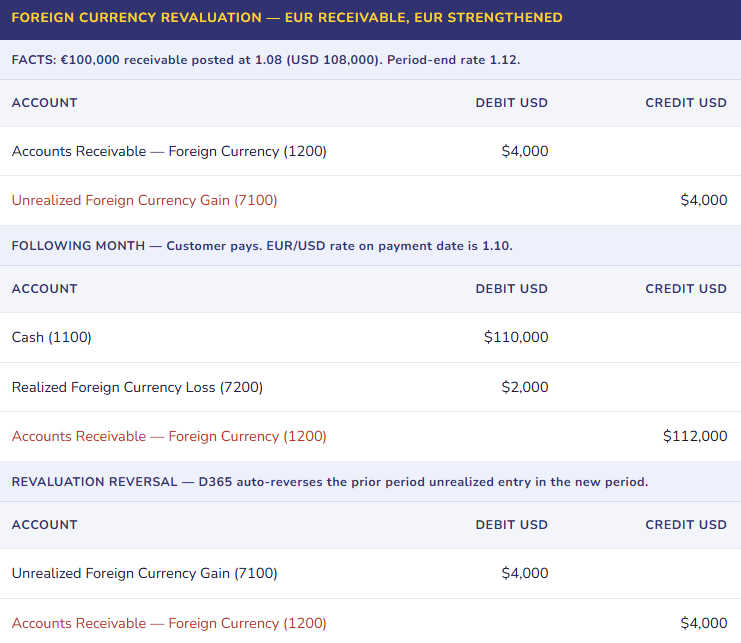Viewport: 741px width, 643px height.
Task: Select $4,000 credit for the red Unrealized Gain link
Action: [704, 200]
